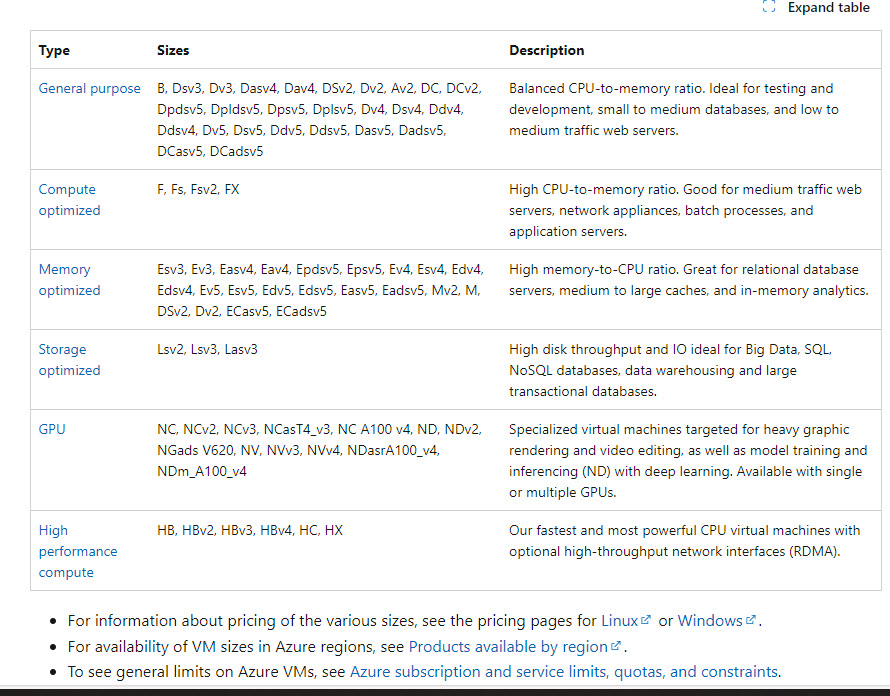Click the Sizes column header

tap(173, 51)
